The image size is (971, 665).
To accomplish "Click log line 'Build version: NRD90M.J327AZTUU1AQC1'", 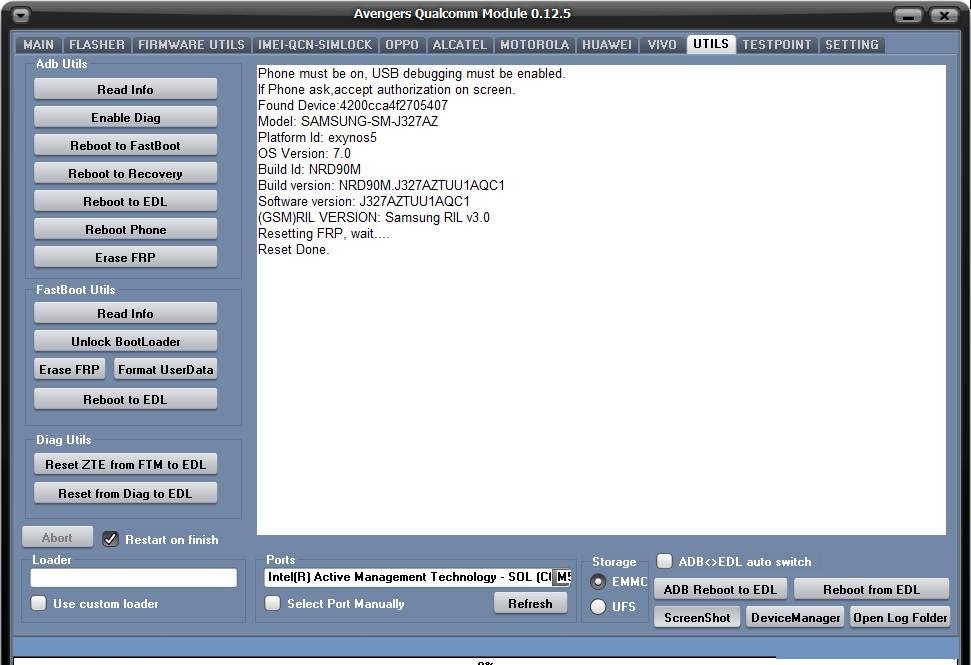I will coord(381,186).
